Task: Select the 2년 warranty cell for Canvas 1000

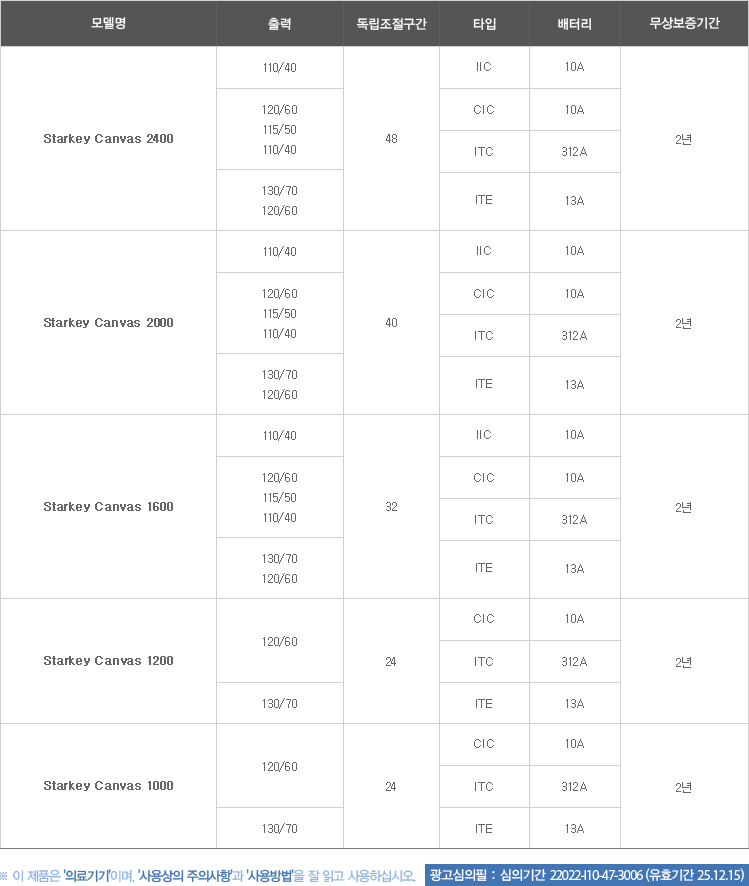Action: click(684, 786)
